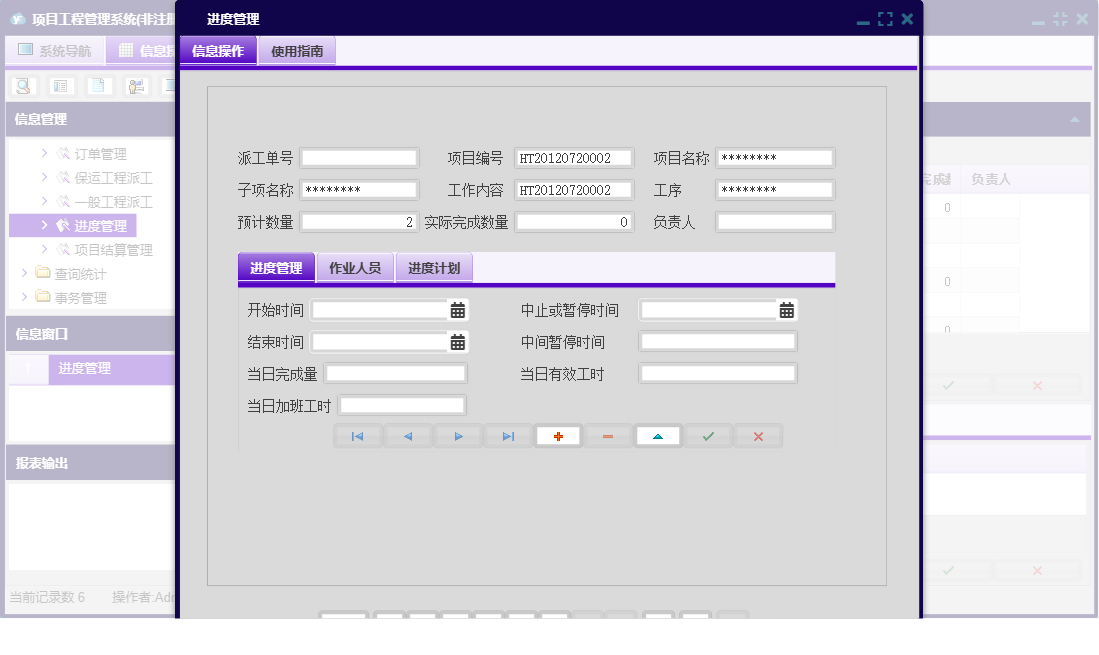
Task: Select 订单管理 in the sidebar
Action: coord(103,153)
